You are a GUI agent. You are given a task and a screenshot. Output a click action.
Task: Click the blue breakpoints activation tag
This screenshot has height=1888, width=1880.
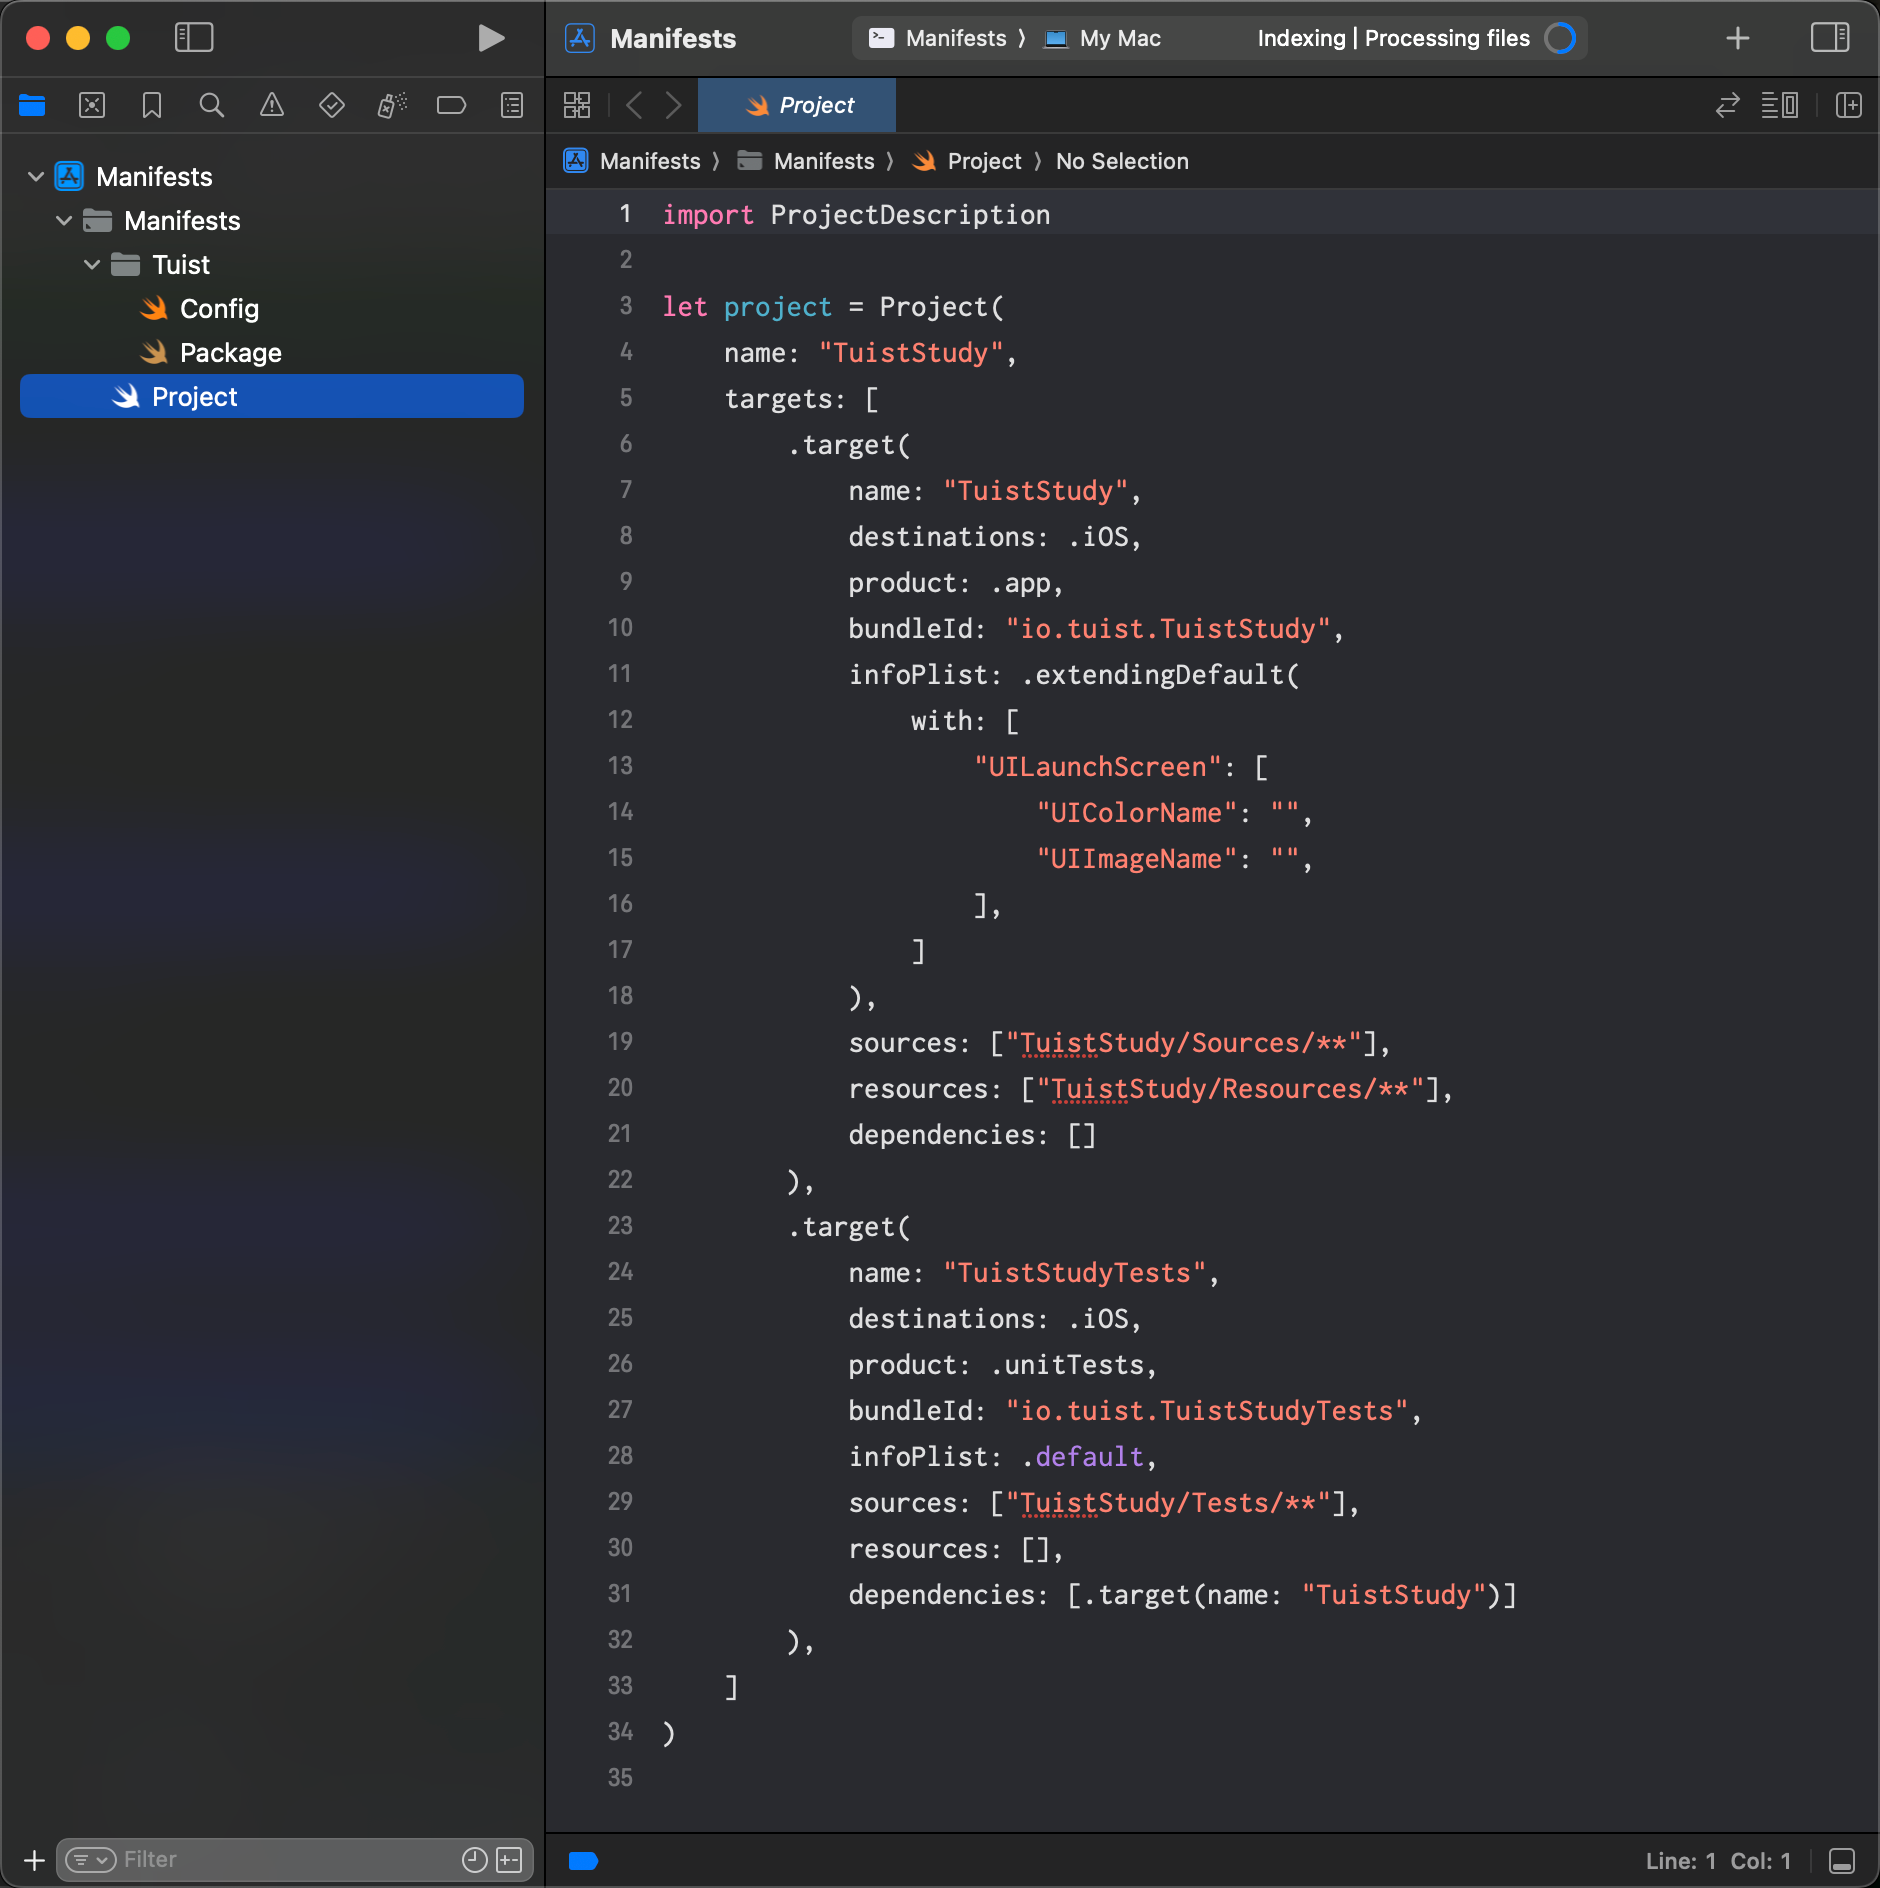[583, 1860]
